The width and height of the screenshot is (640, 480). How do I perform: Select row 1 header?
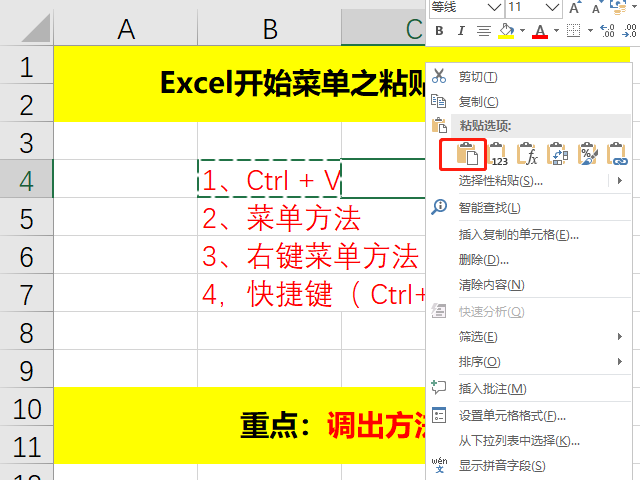[27, 65]
